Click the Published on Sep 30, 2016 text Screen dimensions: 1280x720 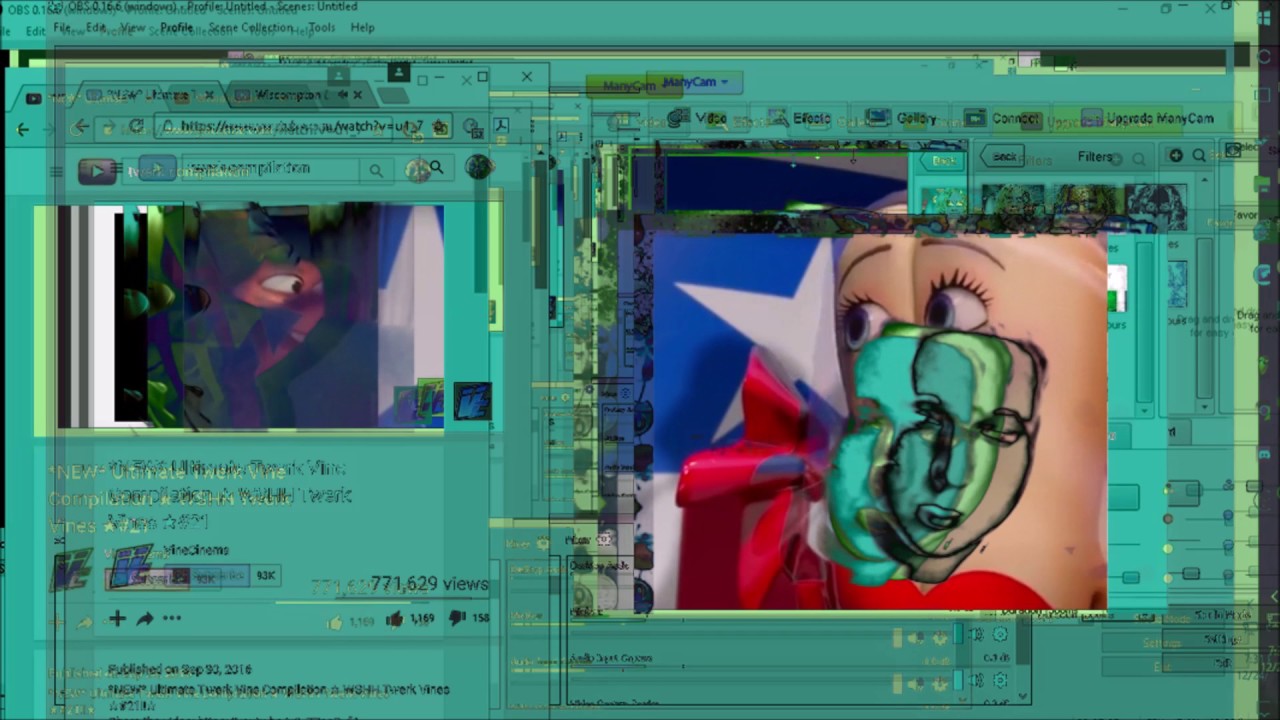[x=180, y=669]
